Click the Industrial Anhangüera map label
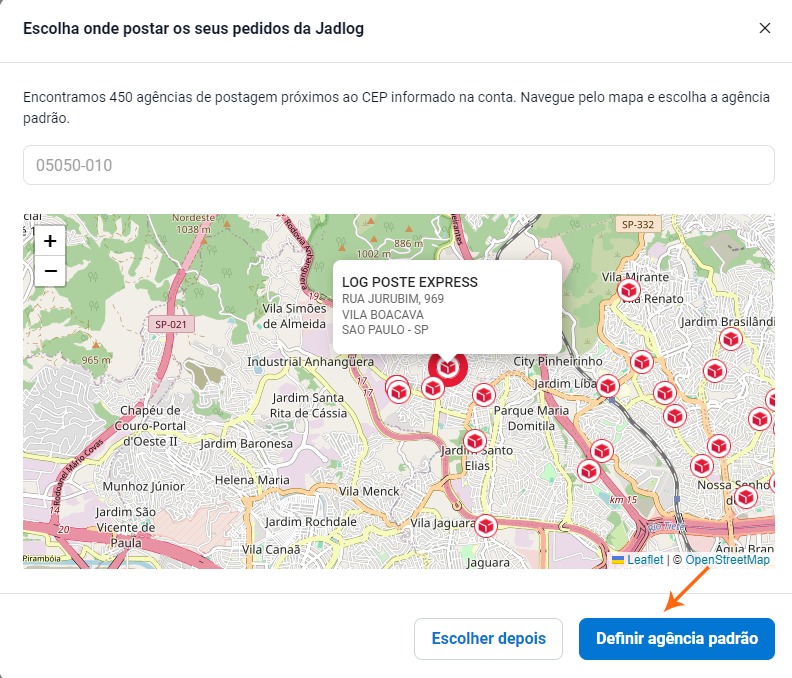The height and width of the screenshot is (678, 792). pyautogui.click(x=310, y=362)
